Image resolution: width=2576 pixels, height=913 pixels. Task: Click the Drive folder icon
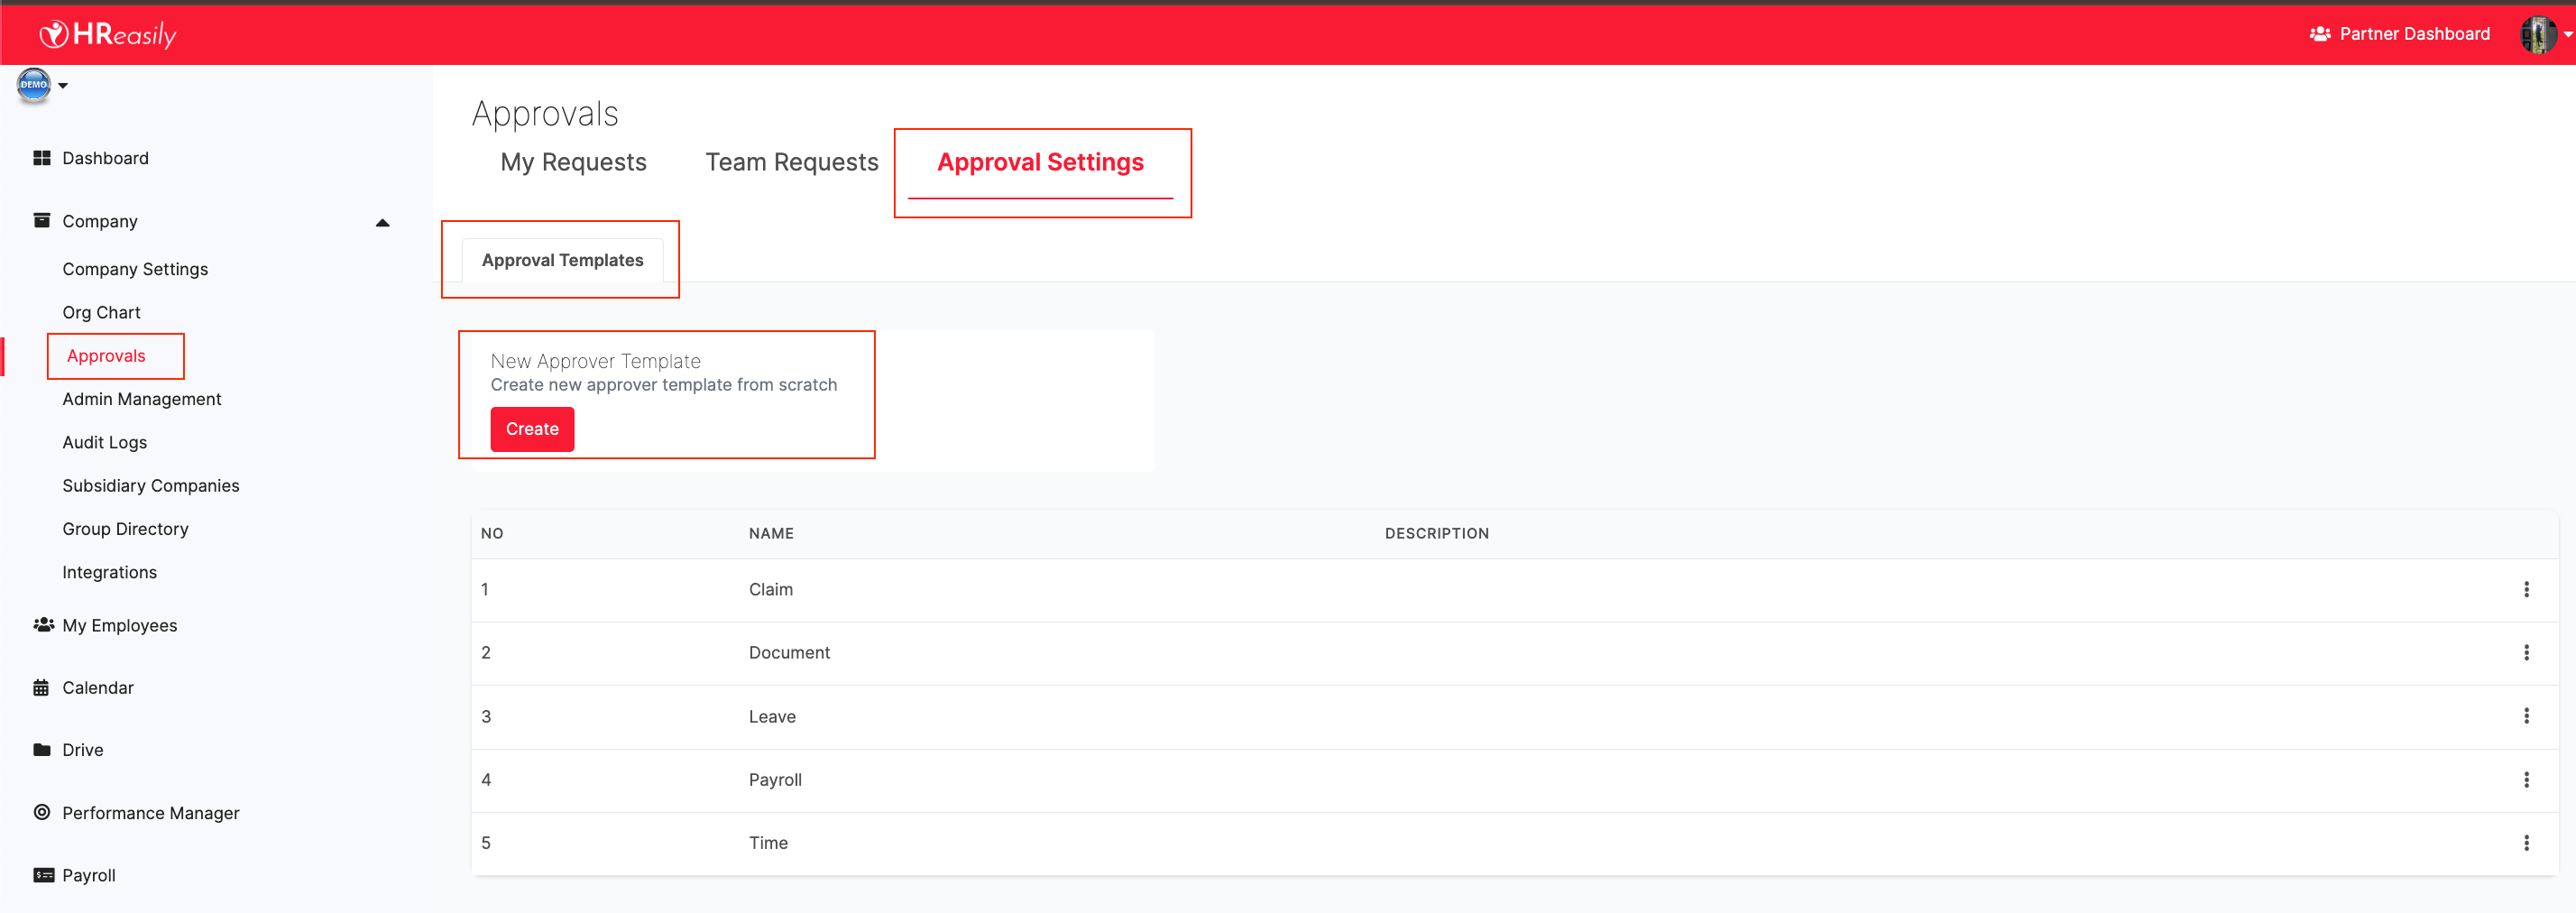tap(42, 750)
